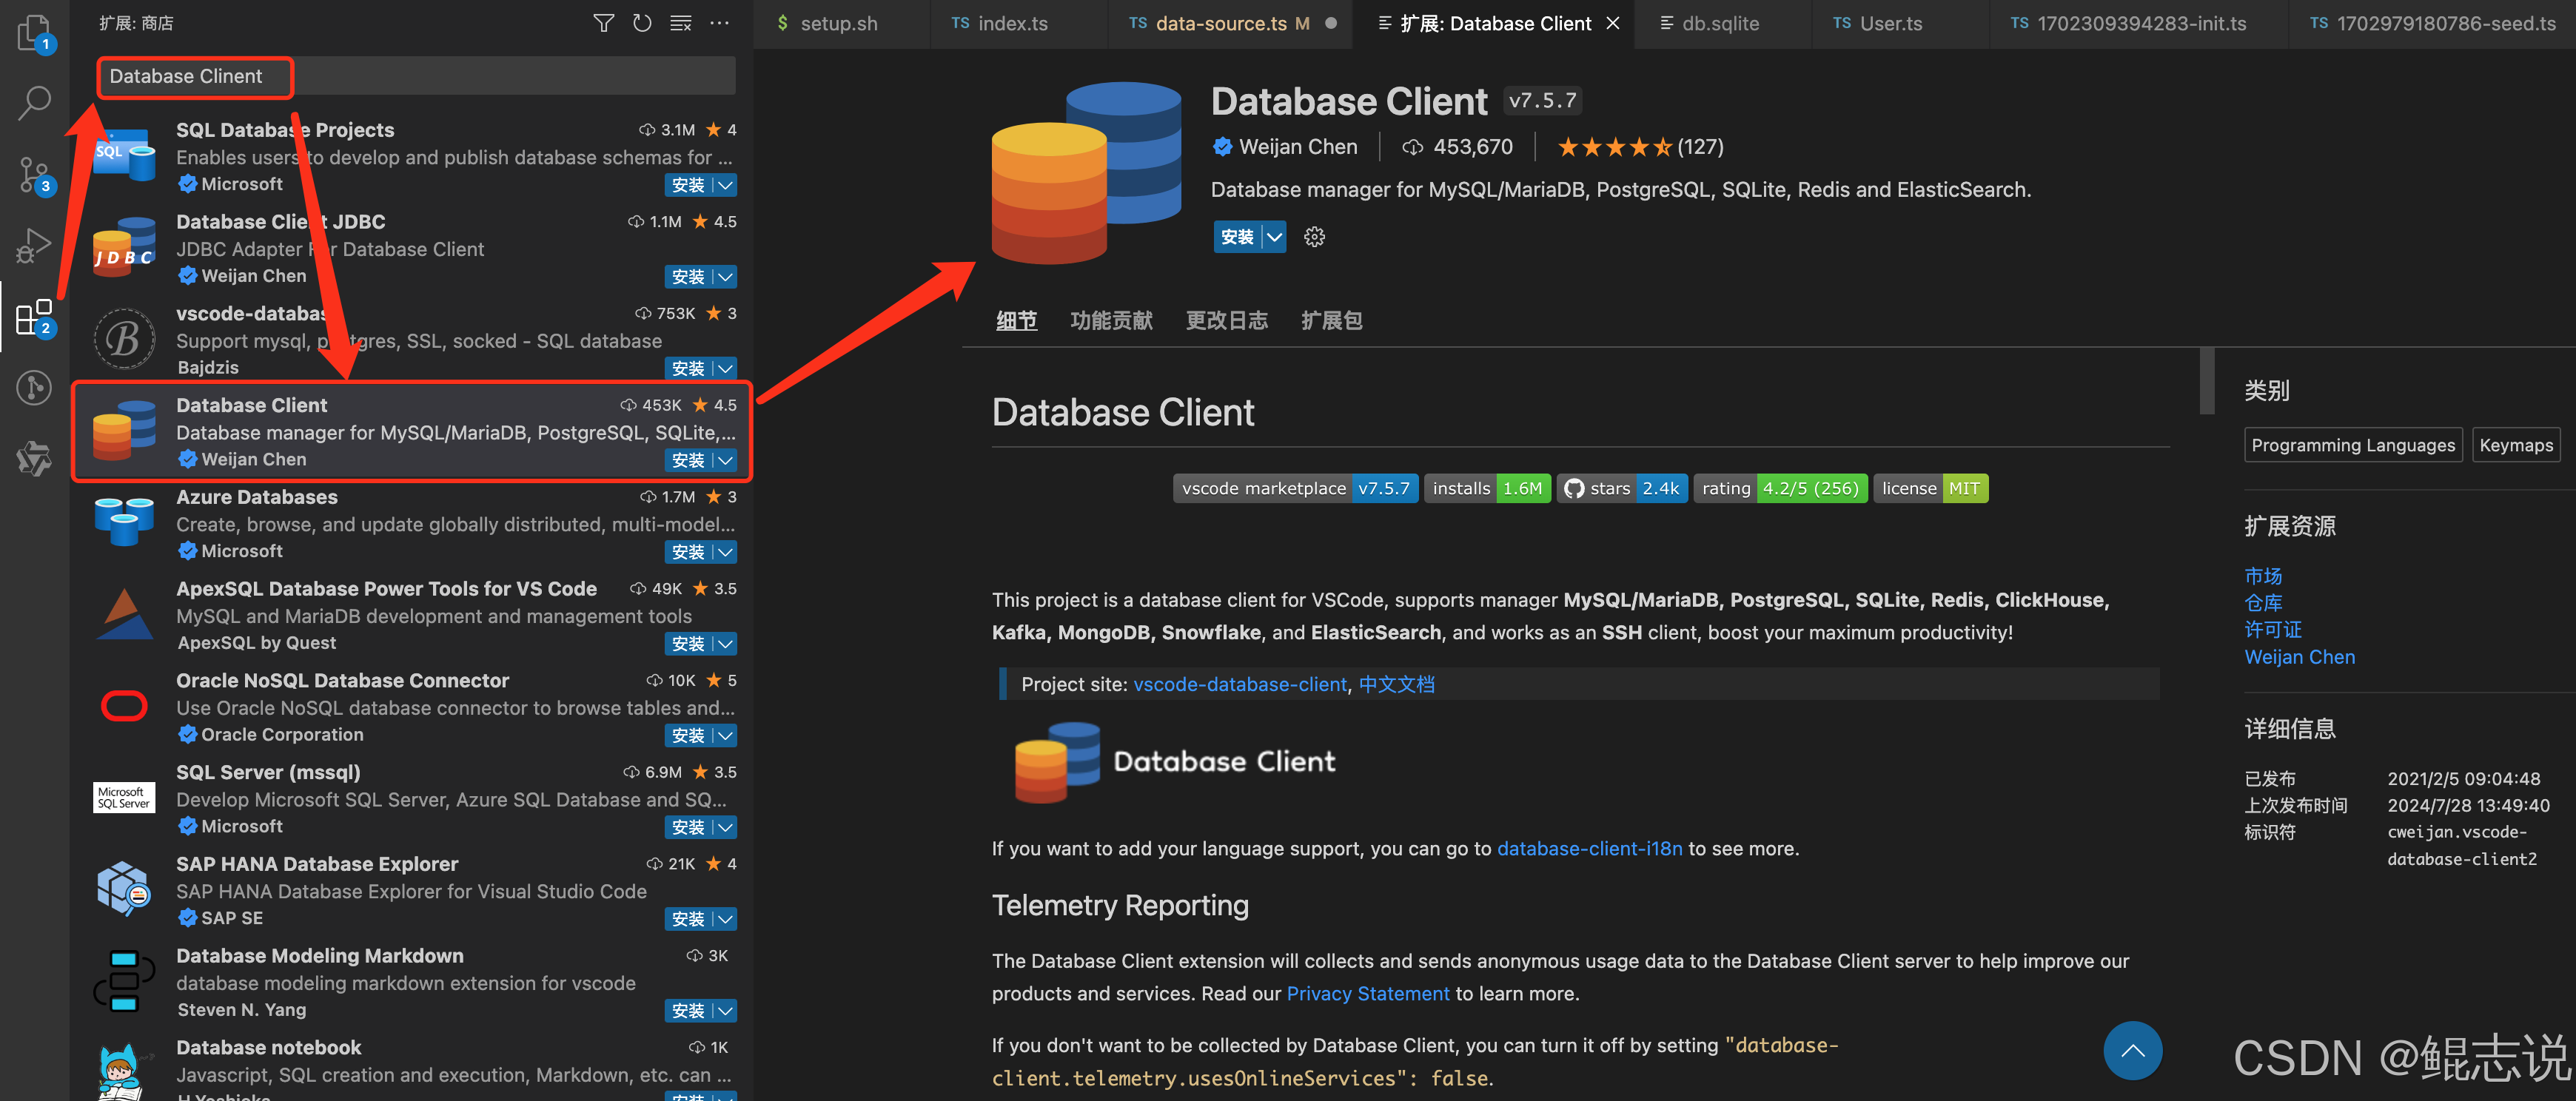Image resolution: width=2576 pixels, height=1101 pixels.
Task: Switch to the setup.sh editor tab
Action: click(x=840, y=23)
